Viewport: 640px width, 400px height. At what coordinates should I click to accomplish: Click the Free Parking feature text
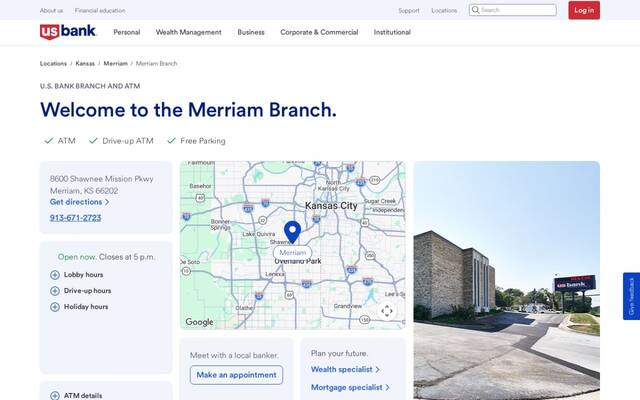203,141
